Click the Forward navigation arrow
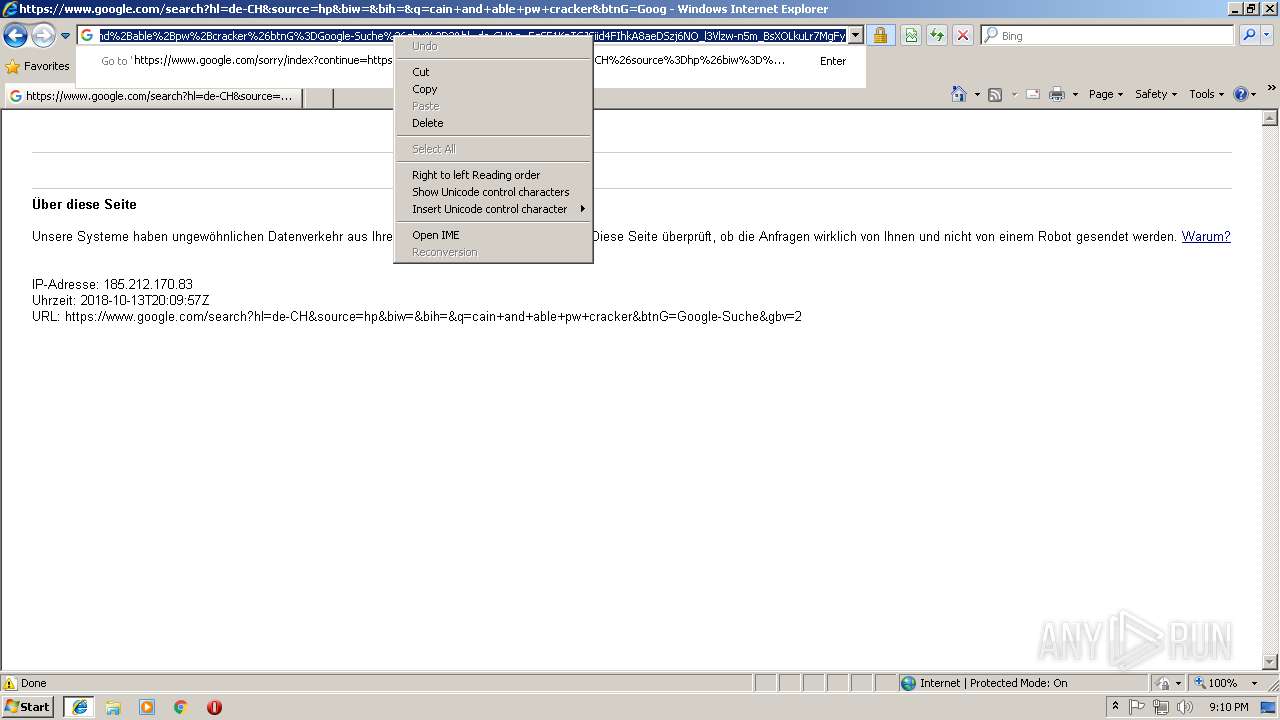 click(x=43, y=36)
